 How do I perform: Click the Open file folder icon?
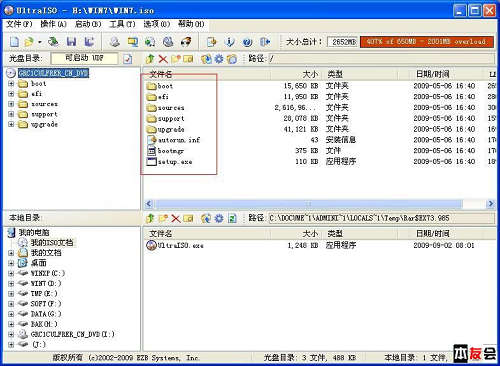[29, 42]
